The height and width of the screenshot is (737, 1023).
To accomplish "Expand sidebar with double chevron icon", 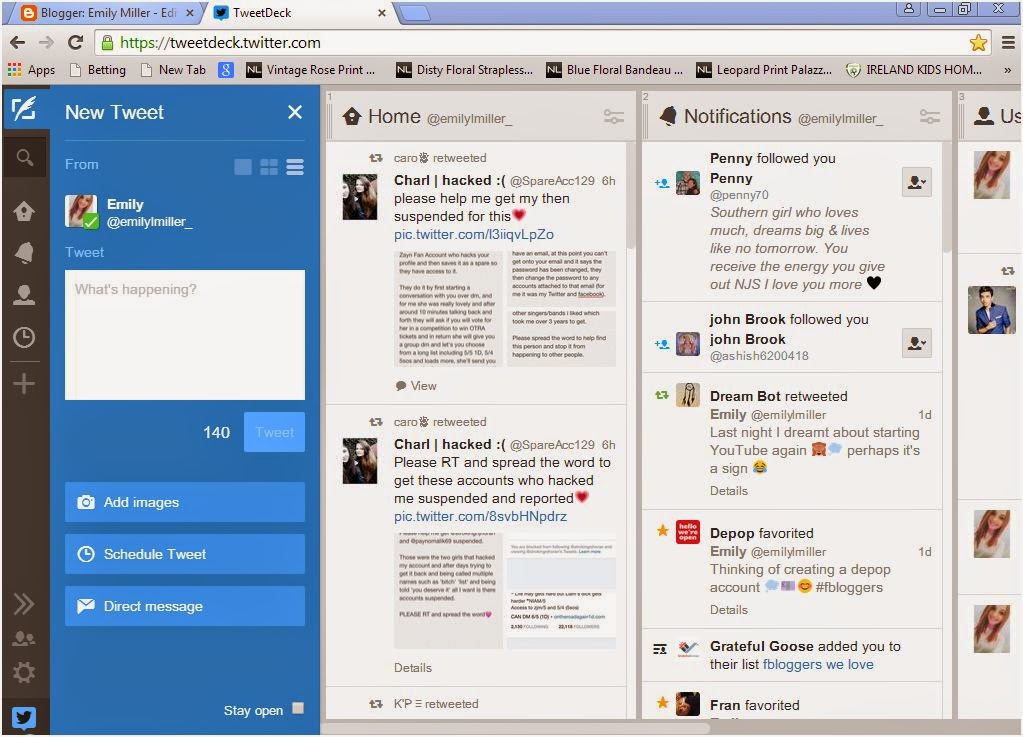I will 25,604.
